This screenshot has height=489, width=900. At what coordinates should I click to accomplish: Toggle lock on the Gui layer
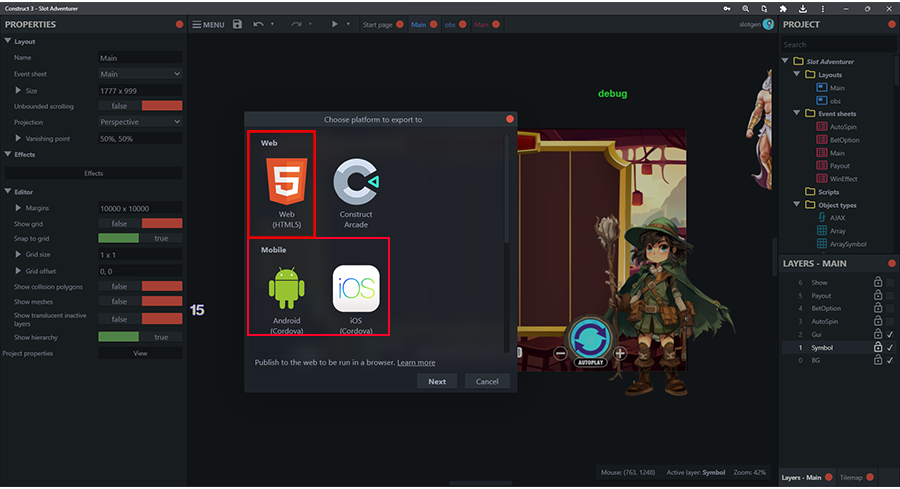tap(878, 334)
